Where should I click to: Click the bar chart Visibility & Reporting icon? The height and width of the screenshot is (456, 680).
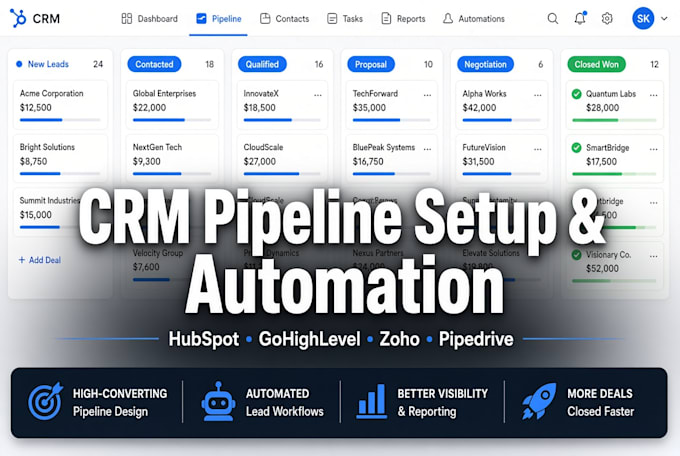click(371, 401)
